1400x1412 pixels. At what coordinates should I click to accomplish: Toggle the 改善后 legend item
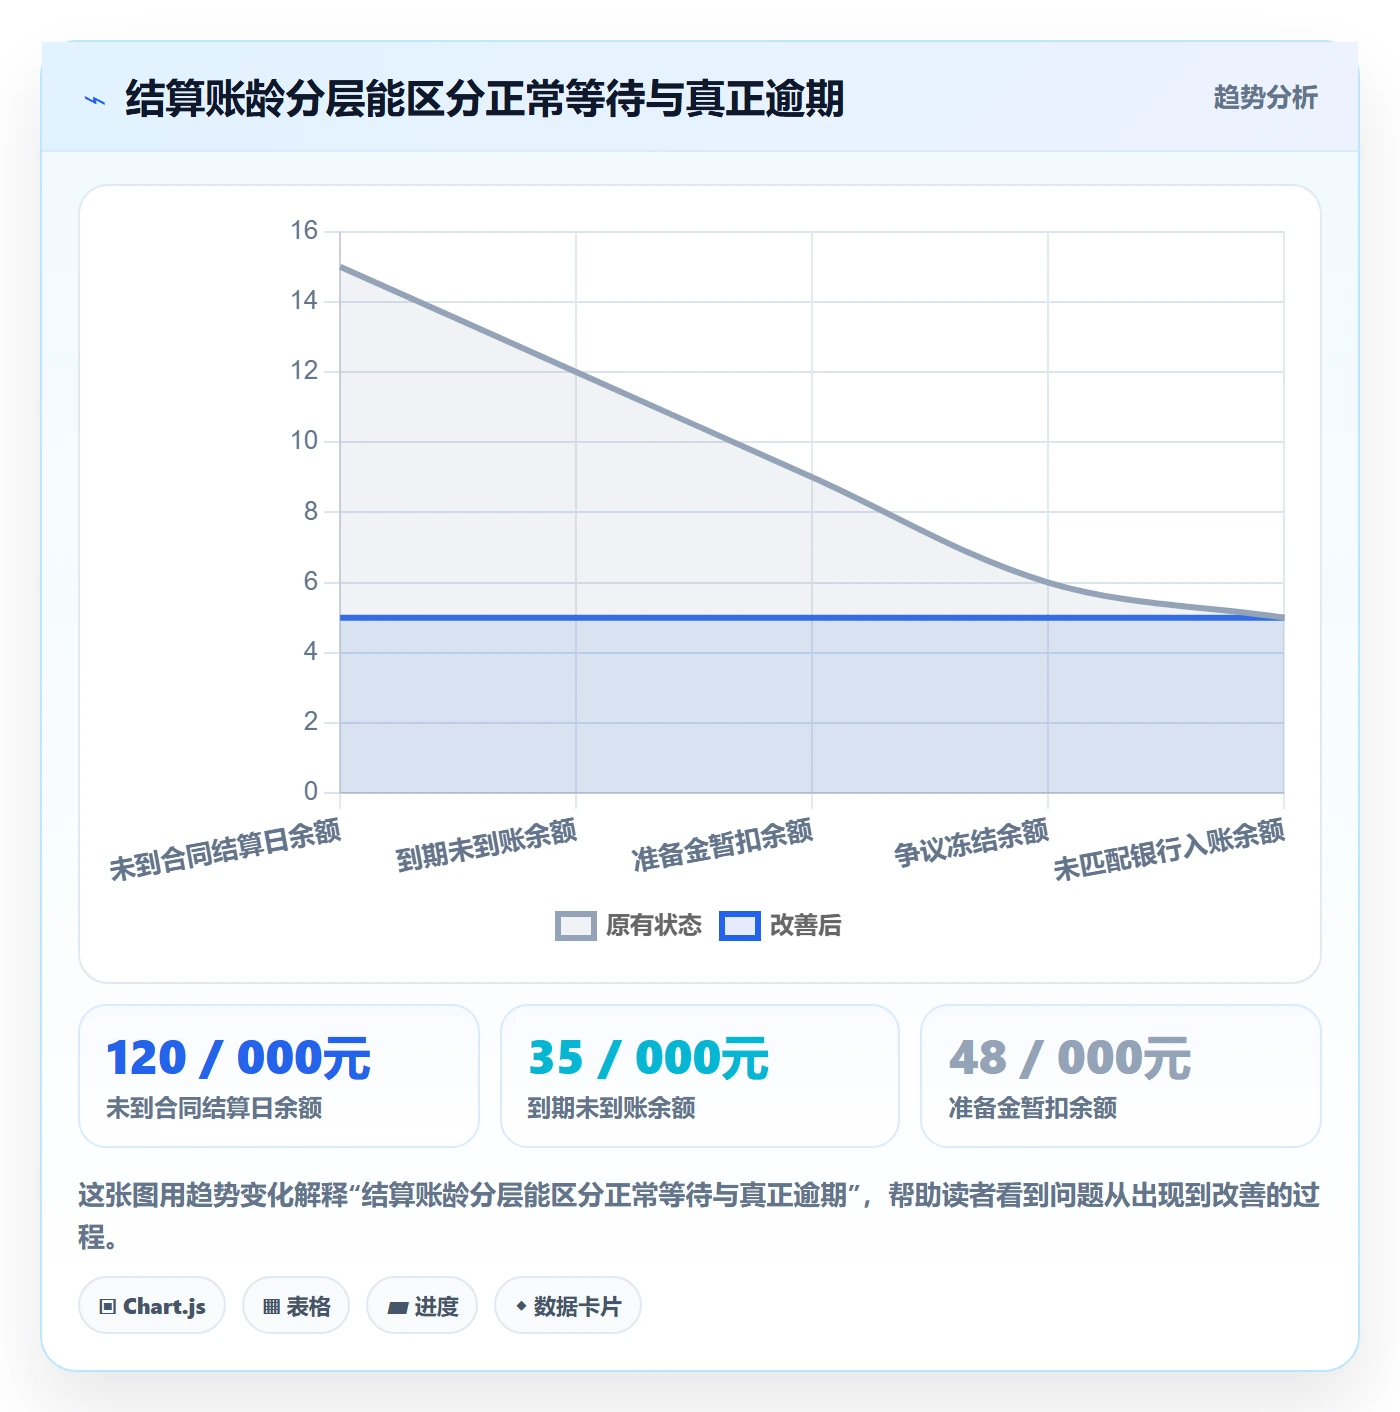pos(780,926)
